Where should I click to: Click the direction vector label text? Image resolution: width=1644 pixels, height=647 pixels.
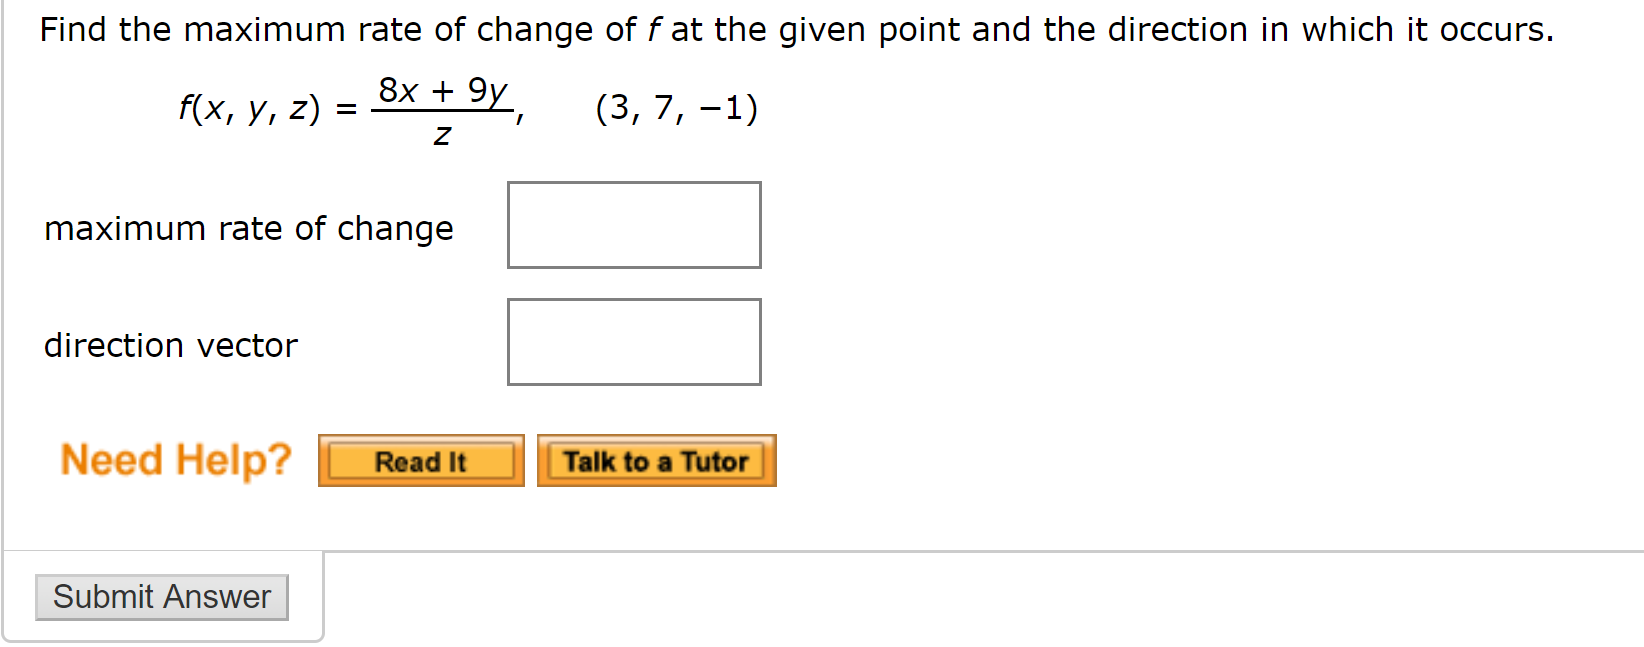[170, 345]
